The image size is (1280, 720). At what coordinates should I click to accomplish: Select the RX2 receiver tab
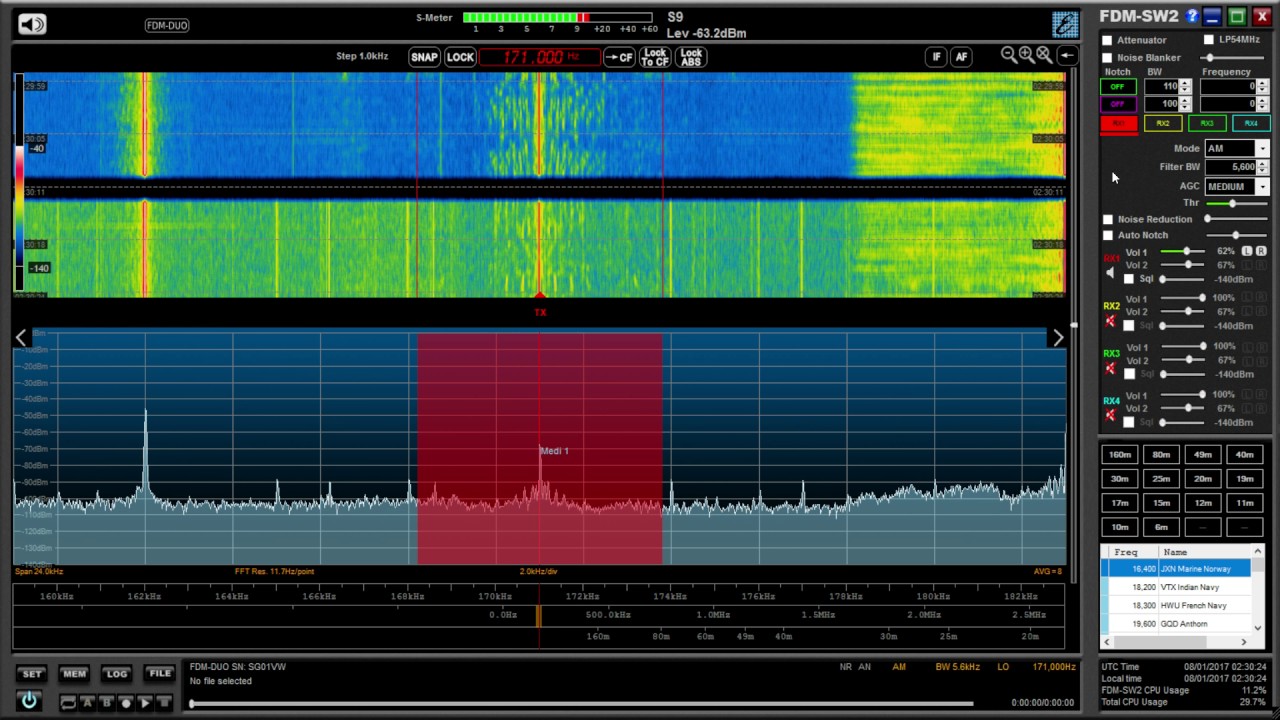click(1162, 124)
